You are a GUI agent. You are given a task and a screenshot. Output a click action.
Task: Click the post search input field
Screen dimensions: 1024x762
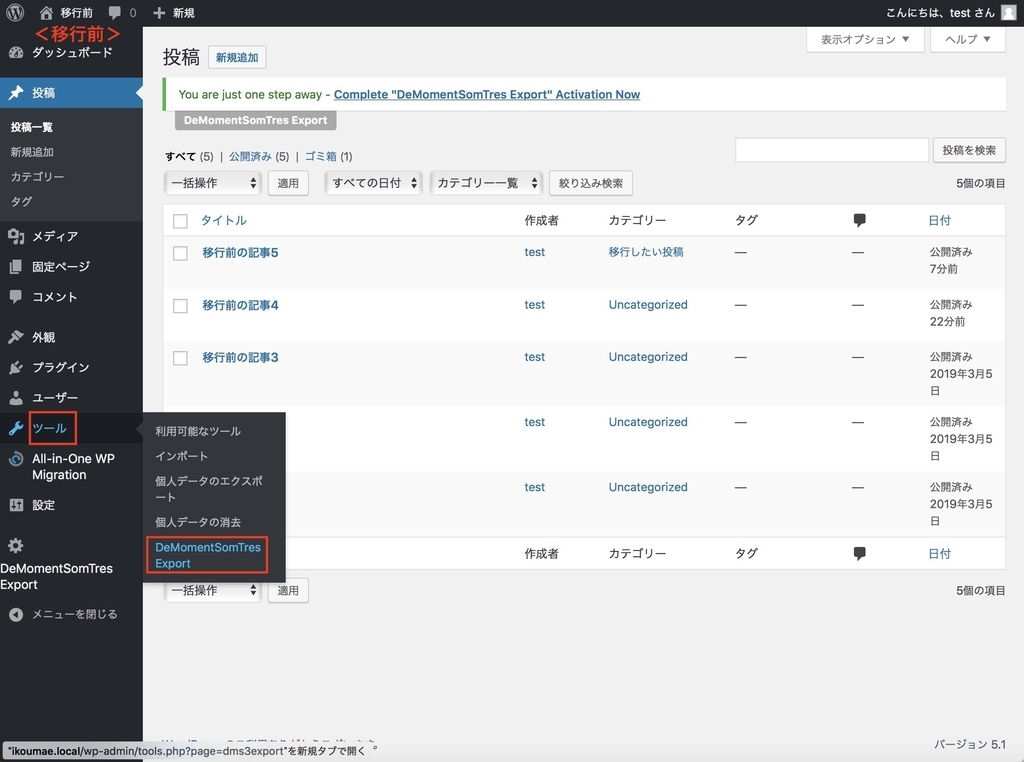pos(831,150)
